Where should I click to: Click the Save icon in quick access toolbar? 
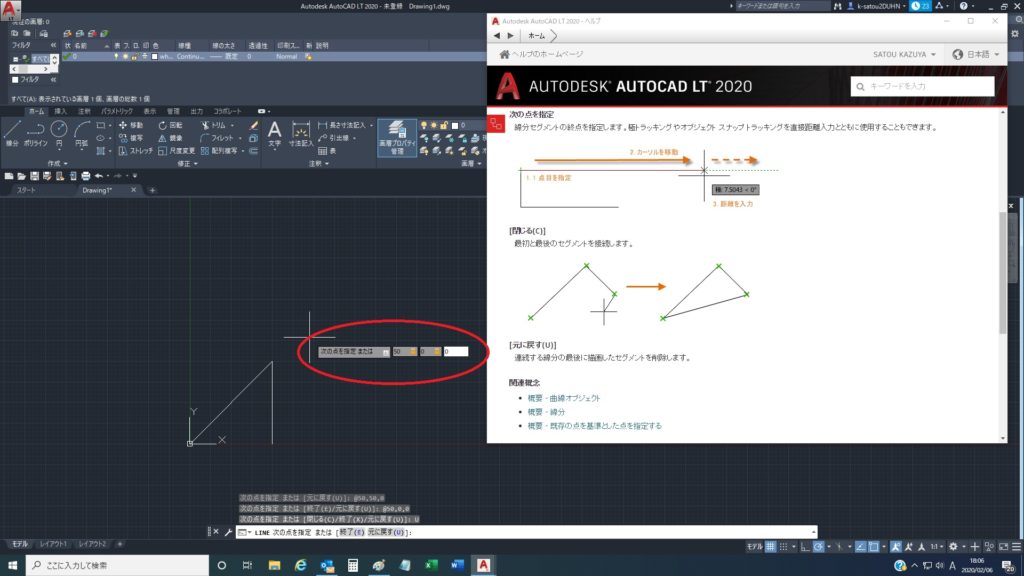(x=34, y=176)
